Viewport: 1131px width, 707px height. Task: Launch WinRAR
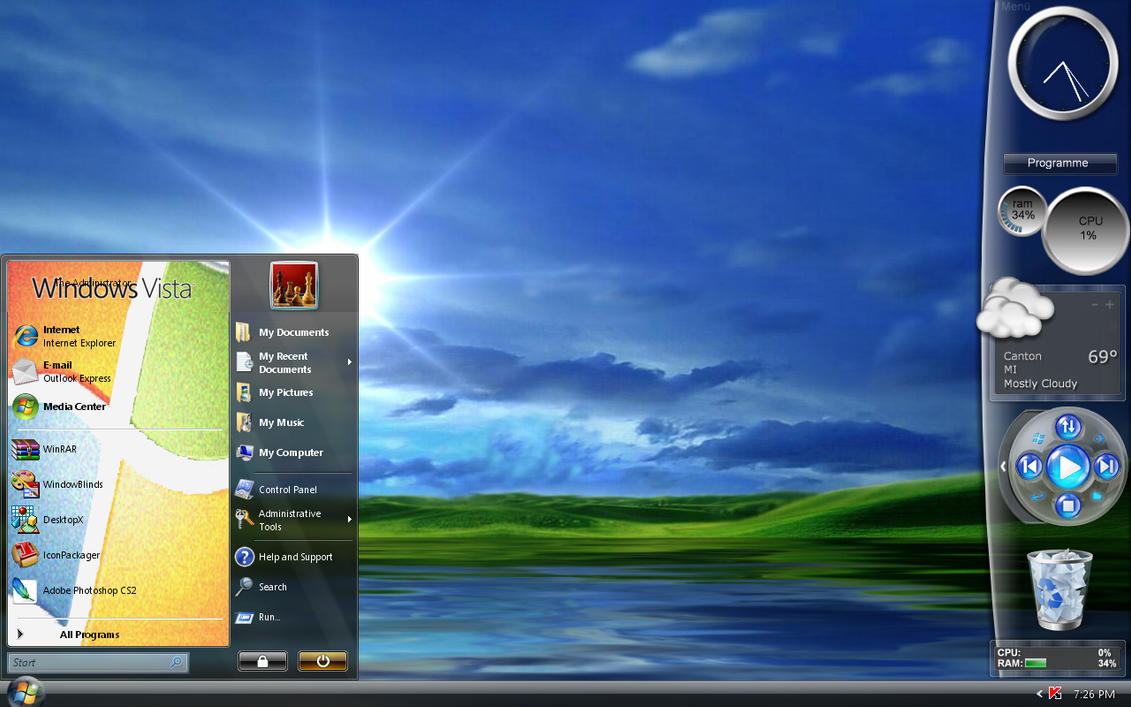pyautogui.click(x=45, y=449)
